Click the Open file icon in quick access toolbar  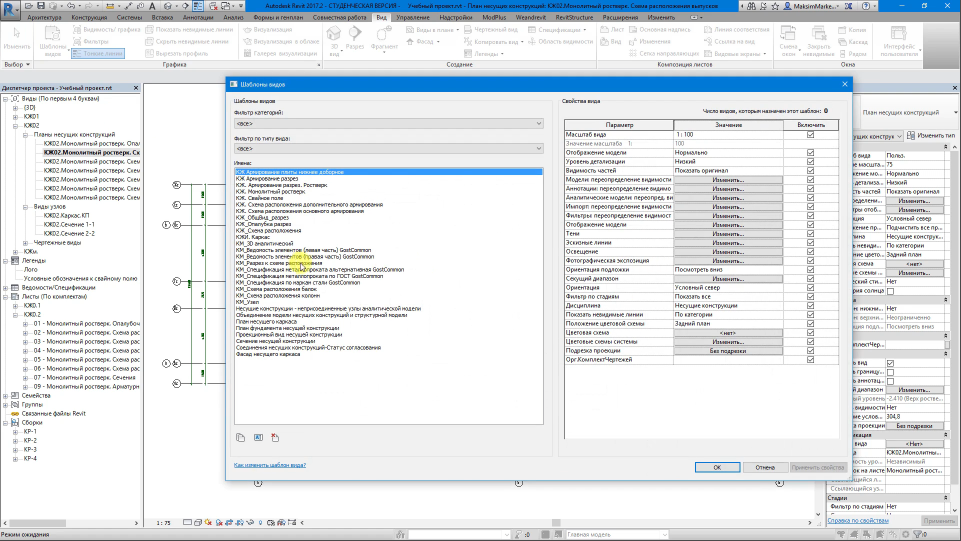[29, 6]
